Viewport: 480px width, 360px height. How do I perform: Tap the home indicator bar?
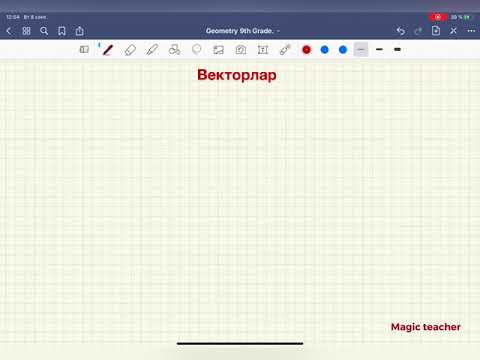click(240, 343)
